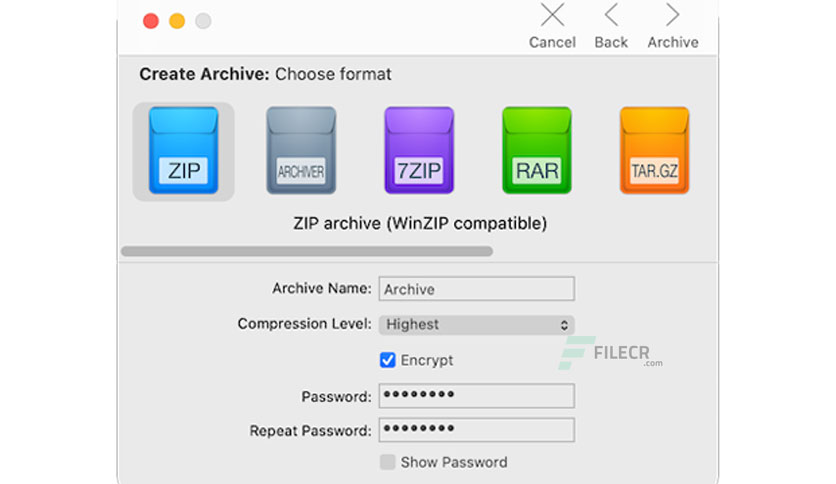Click the horizontal format list scrollbar

pyautogui.click(x=307, y=251)
